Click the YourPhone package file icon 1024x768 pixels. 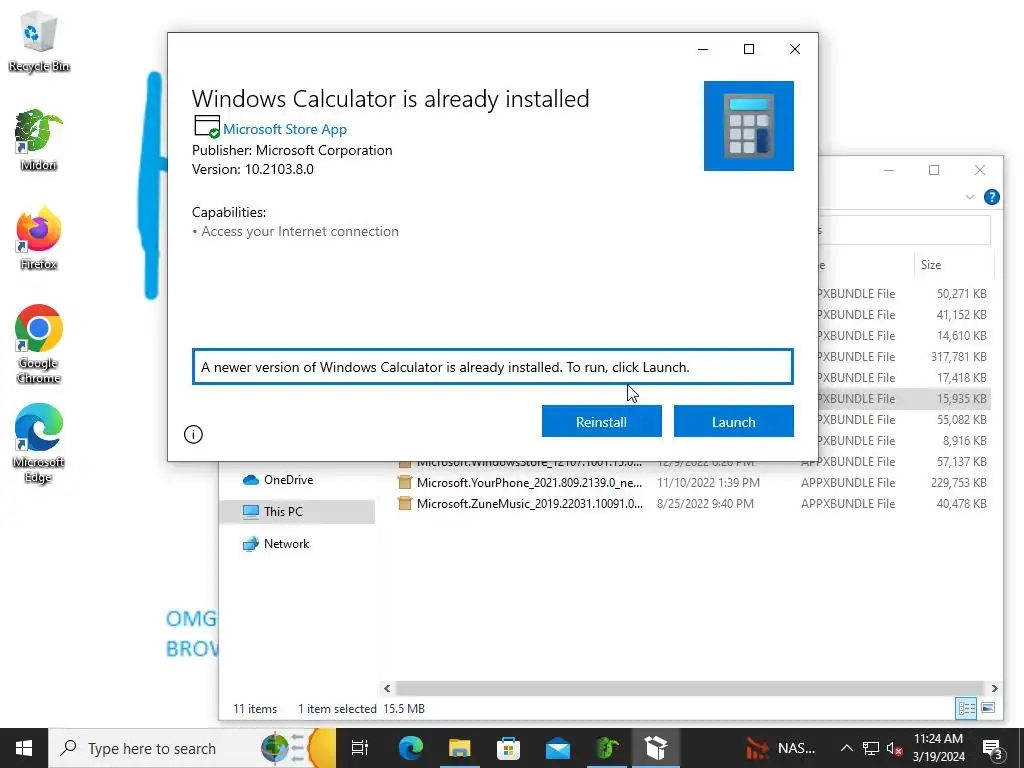coord(405,483)
